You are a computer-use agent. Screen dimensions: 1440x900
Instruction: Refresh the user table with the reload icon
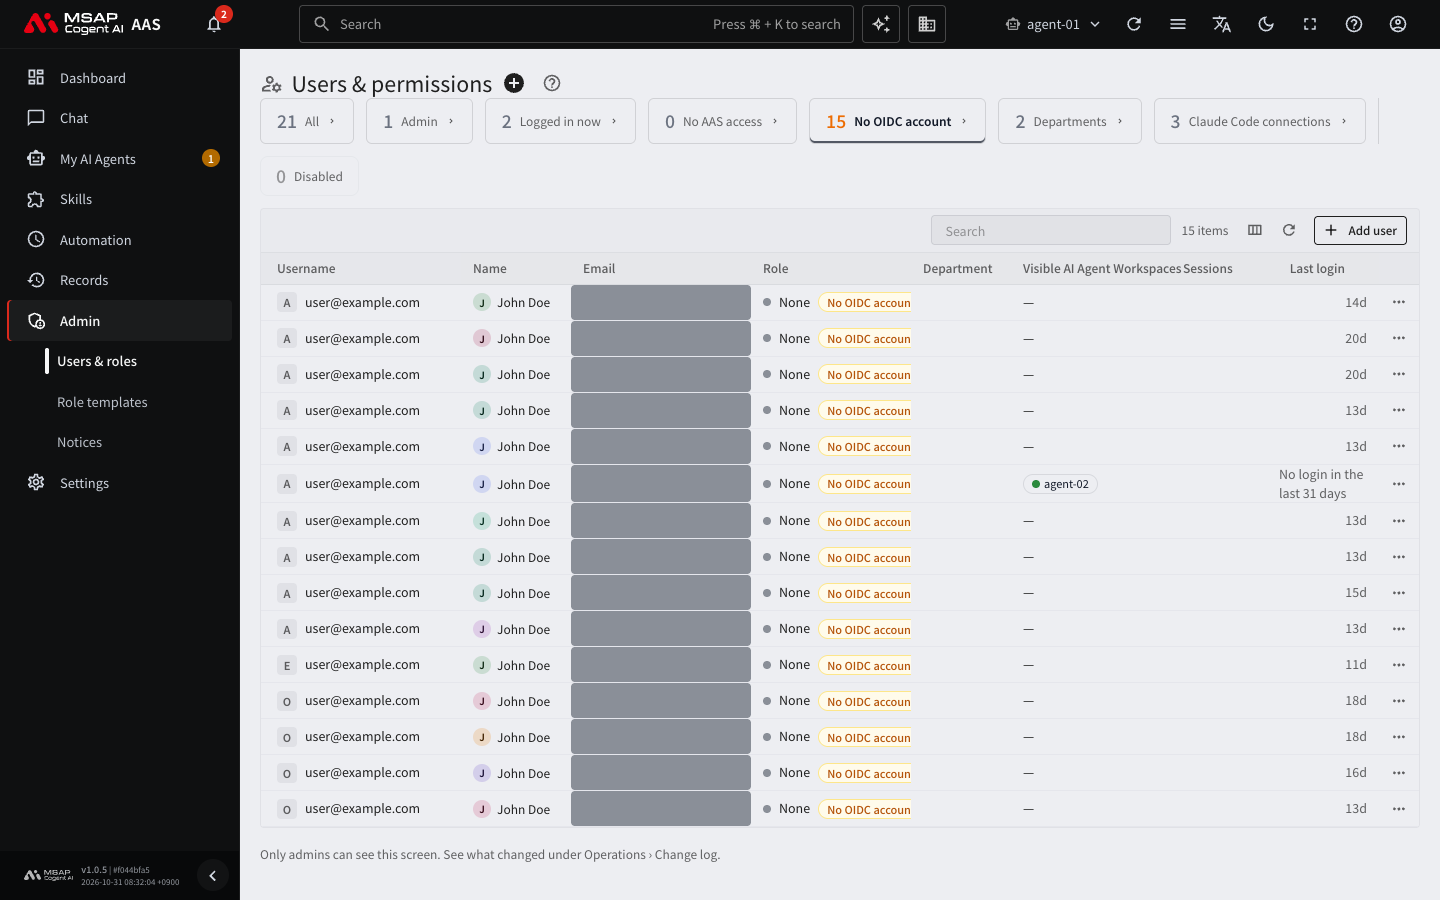point(1289,230)
